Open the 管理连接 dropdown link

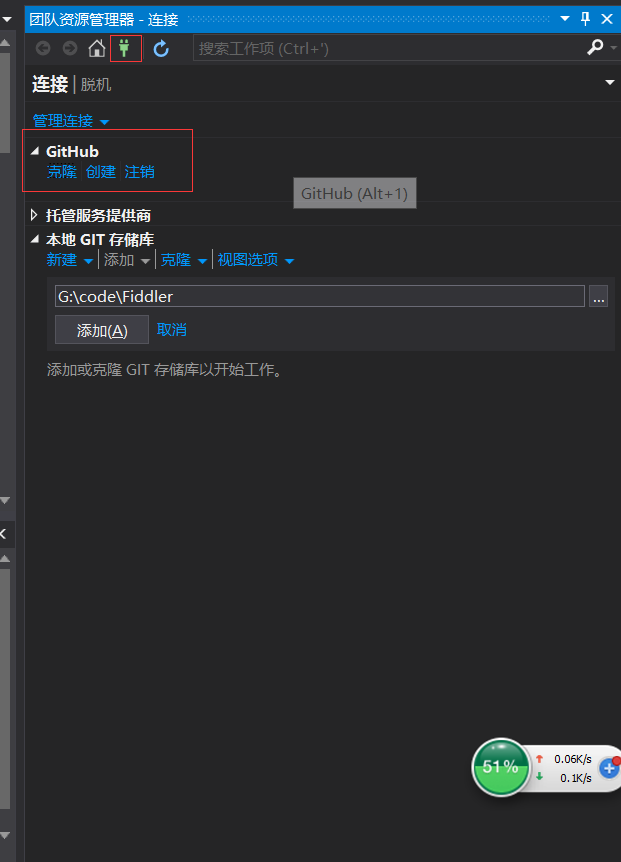pos(71,121)
